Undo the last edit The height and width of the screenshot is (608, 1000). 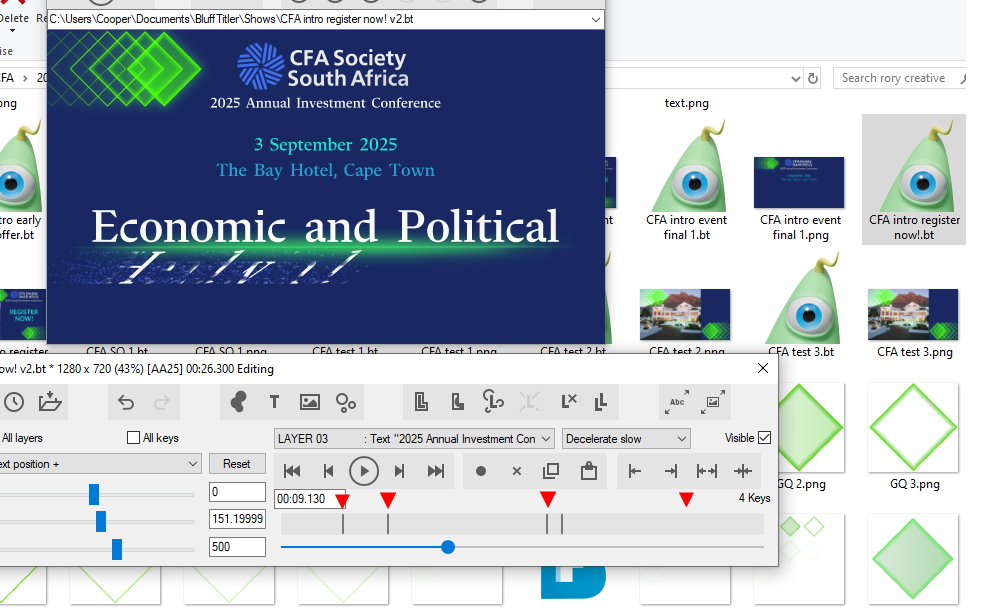(x=126, y=402)
